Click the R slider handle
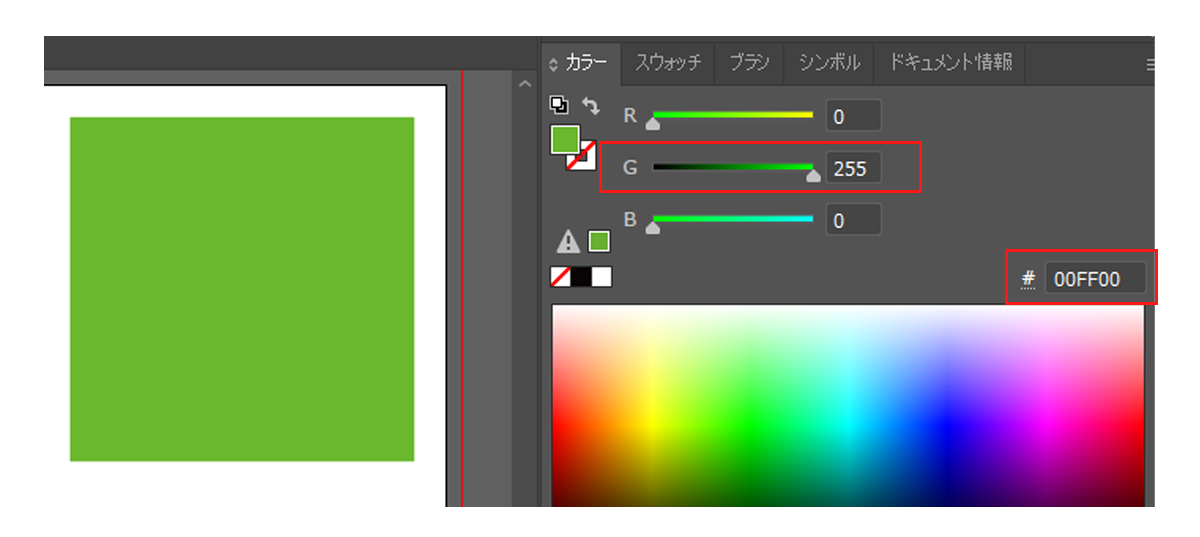1200x537 pixels. pos(653,124)
